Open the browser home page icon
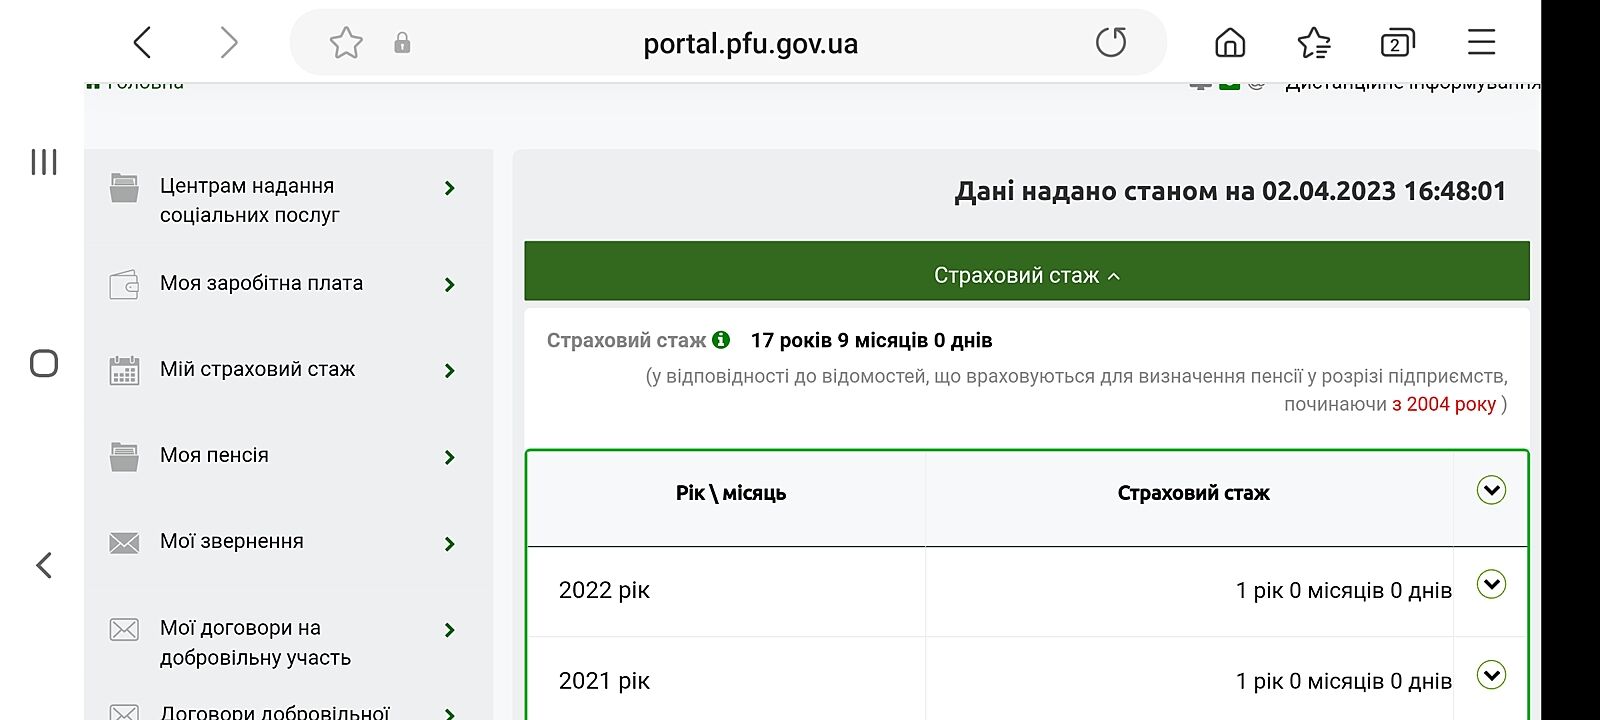The image size is (1600, 720). [1229, 43]
